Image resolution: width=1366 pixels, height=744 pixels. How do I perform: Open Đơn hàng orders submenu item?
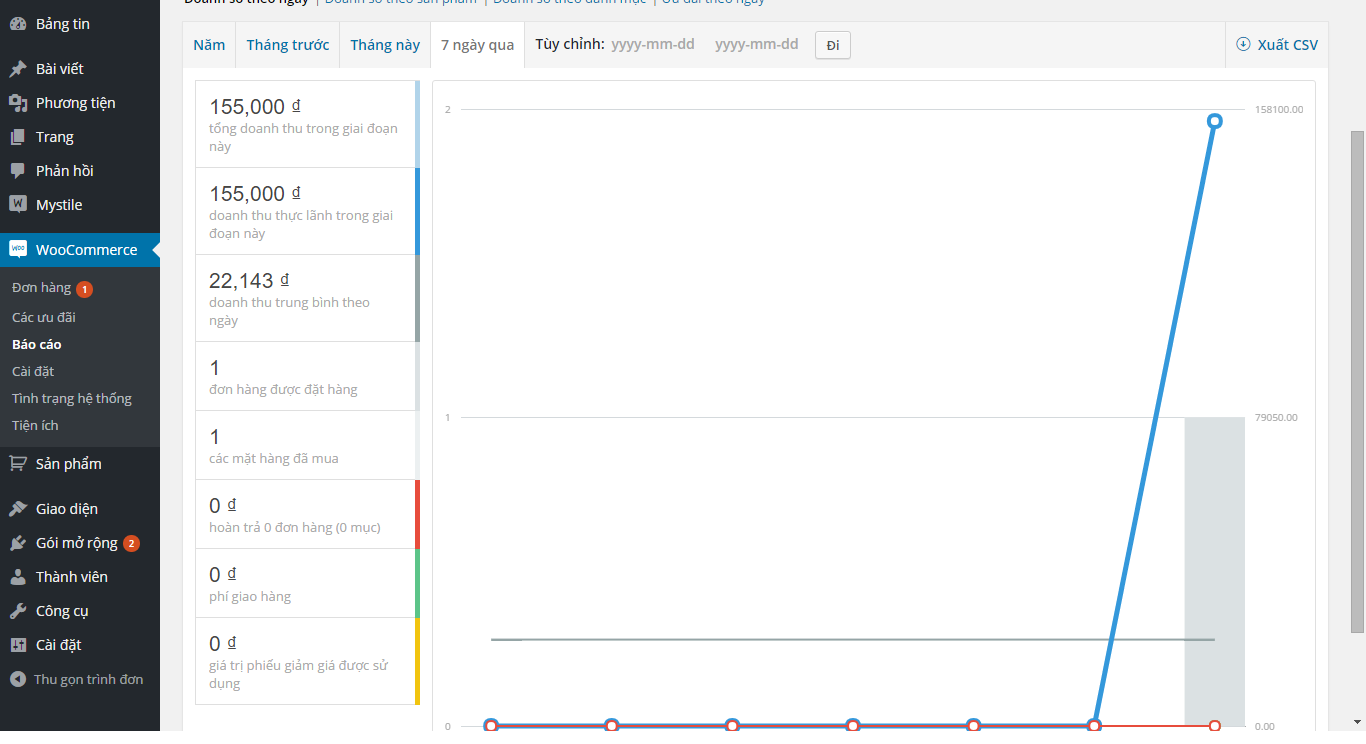click(x=42, y=288)
